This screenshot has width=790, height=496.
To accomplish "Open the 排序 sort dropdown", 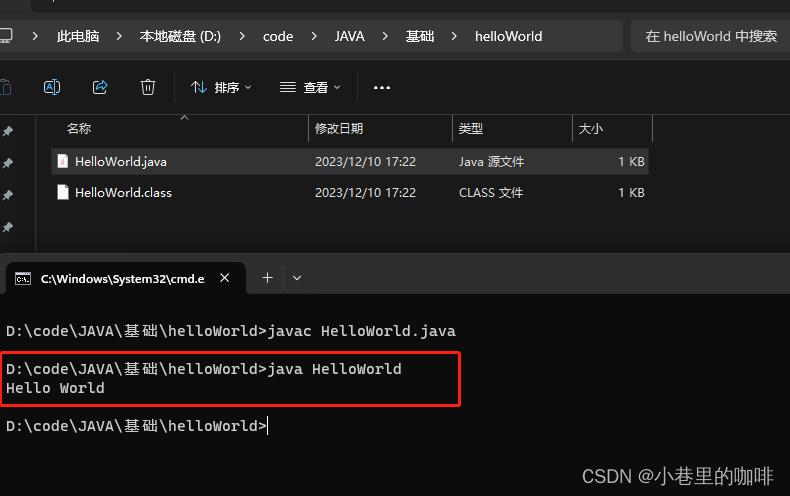I will [221, 88].
